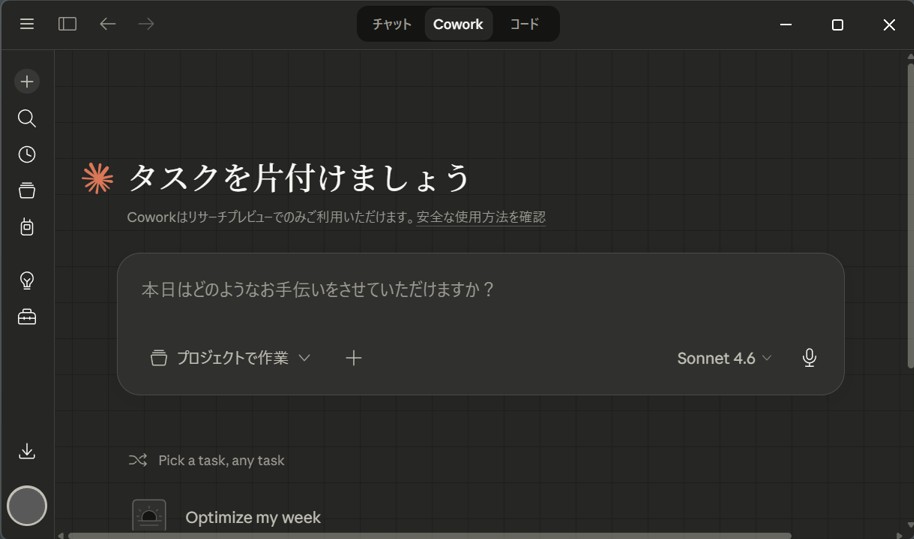This screenshot has height=539, width=914.
Task: Click the lightbulb ideas icon
Action: (x=27, y=280)
